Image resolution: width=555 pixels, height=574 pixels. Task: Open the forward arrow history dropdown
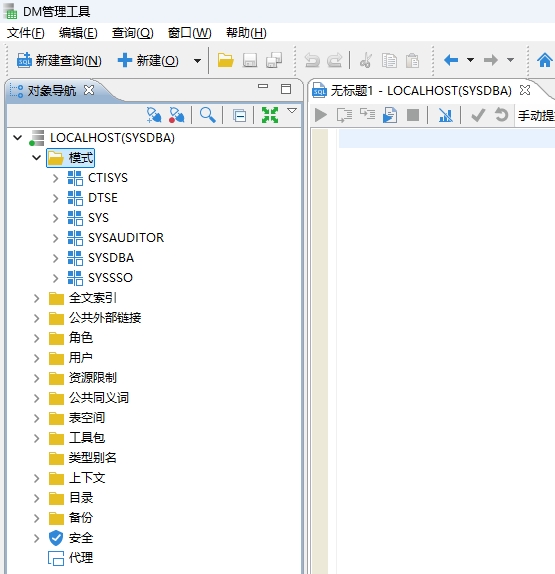coord(510,60)
